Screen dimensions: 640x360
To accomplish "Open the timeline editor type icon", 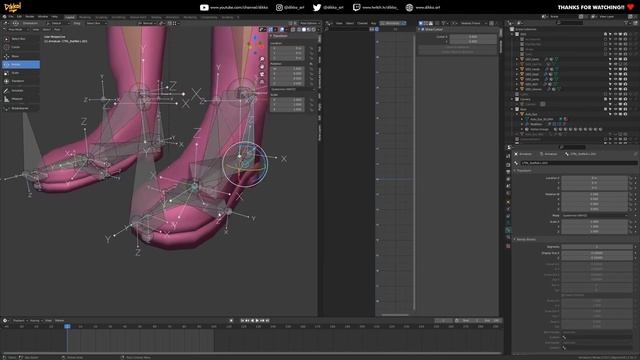I will click(x=5, y=321).
